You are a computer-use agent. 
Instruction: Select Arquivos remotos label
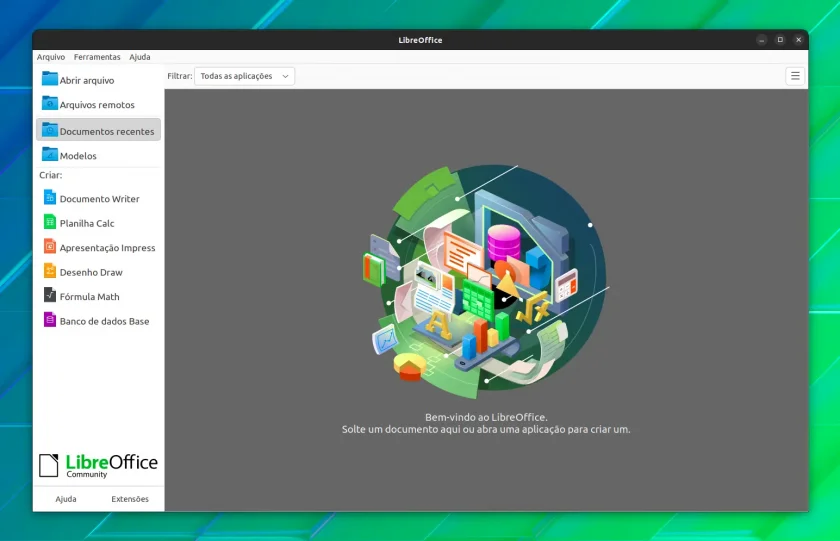click(97, 105)
